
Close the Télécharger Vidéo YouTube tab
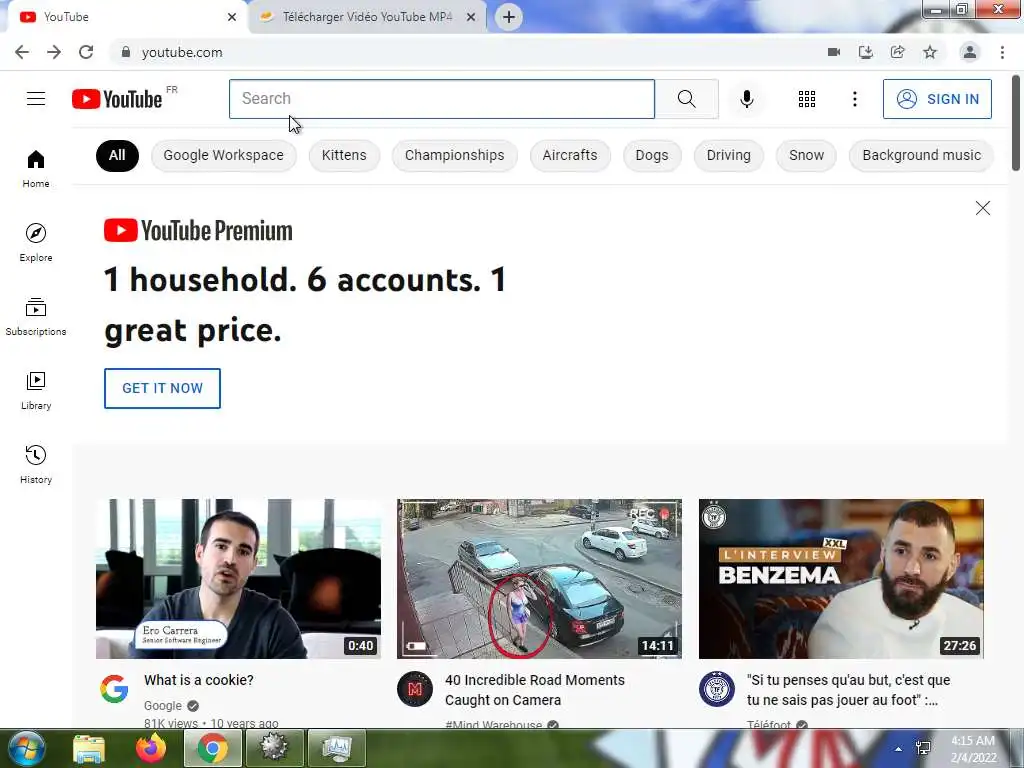[471, 17]
